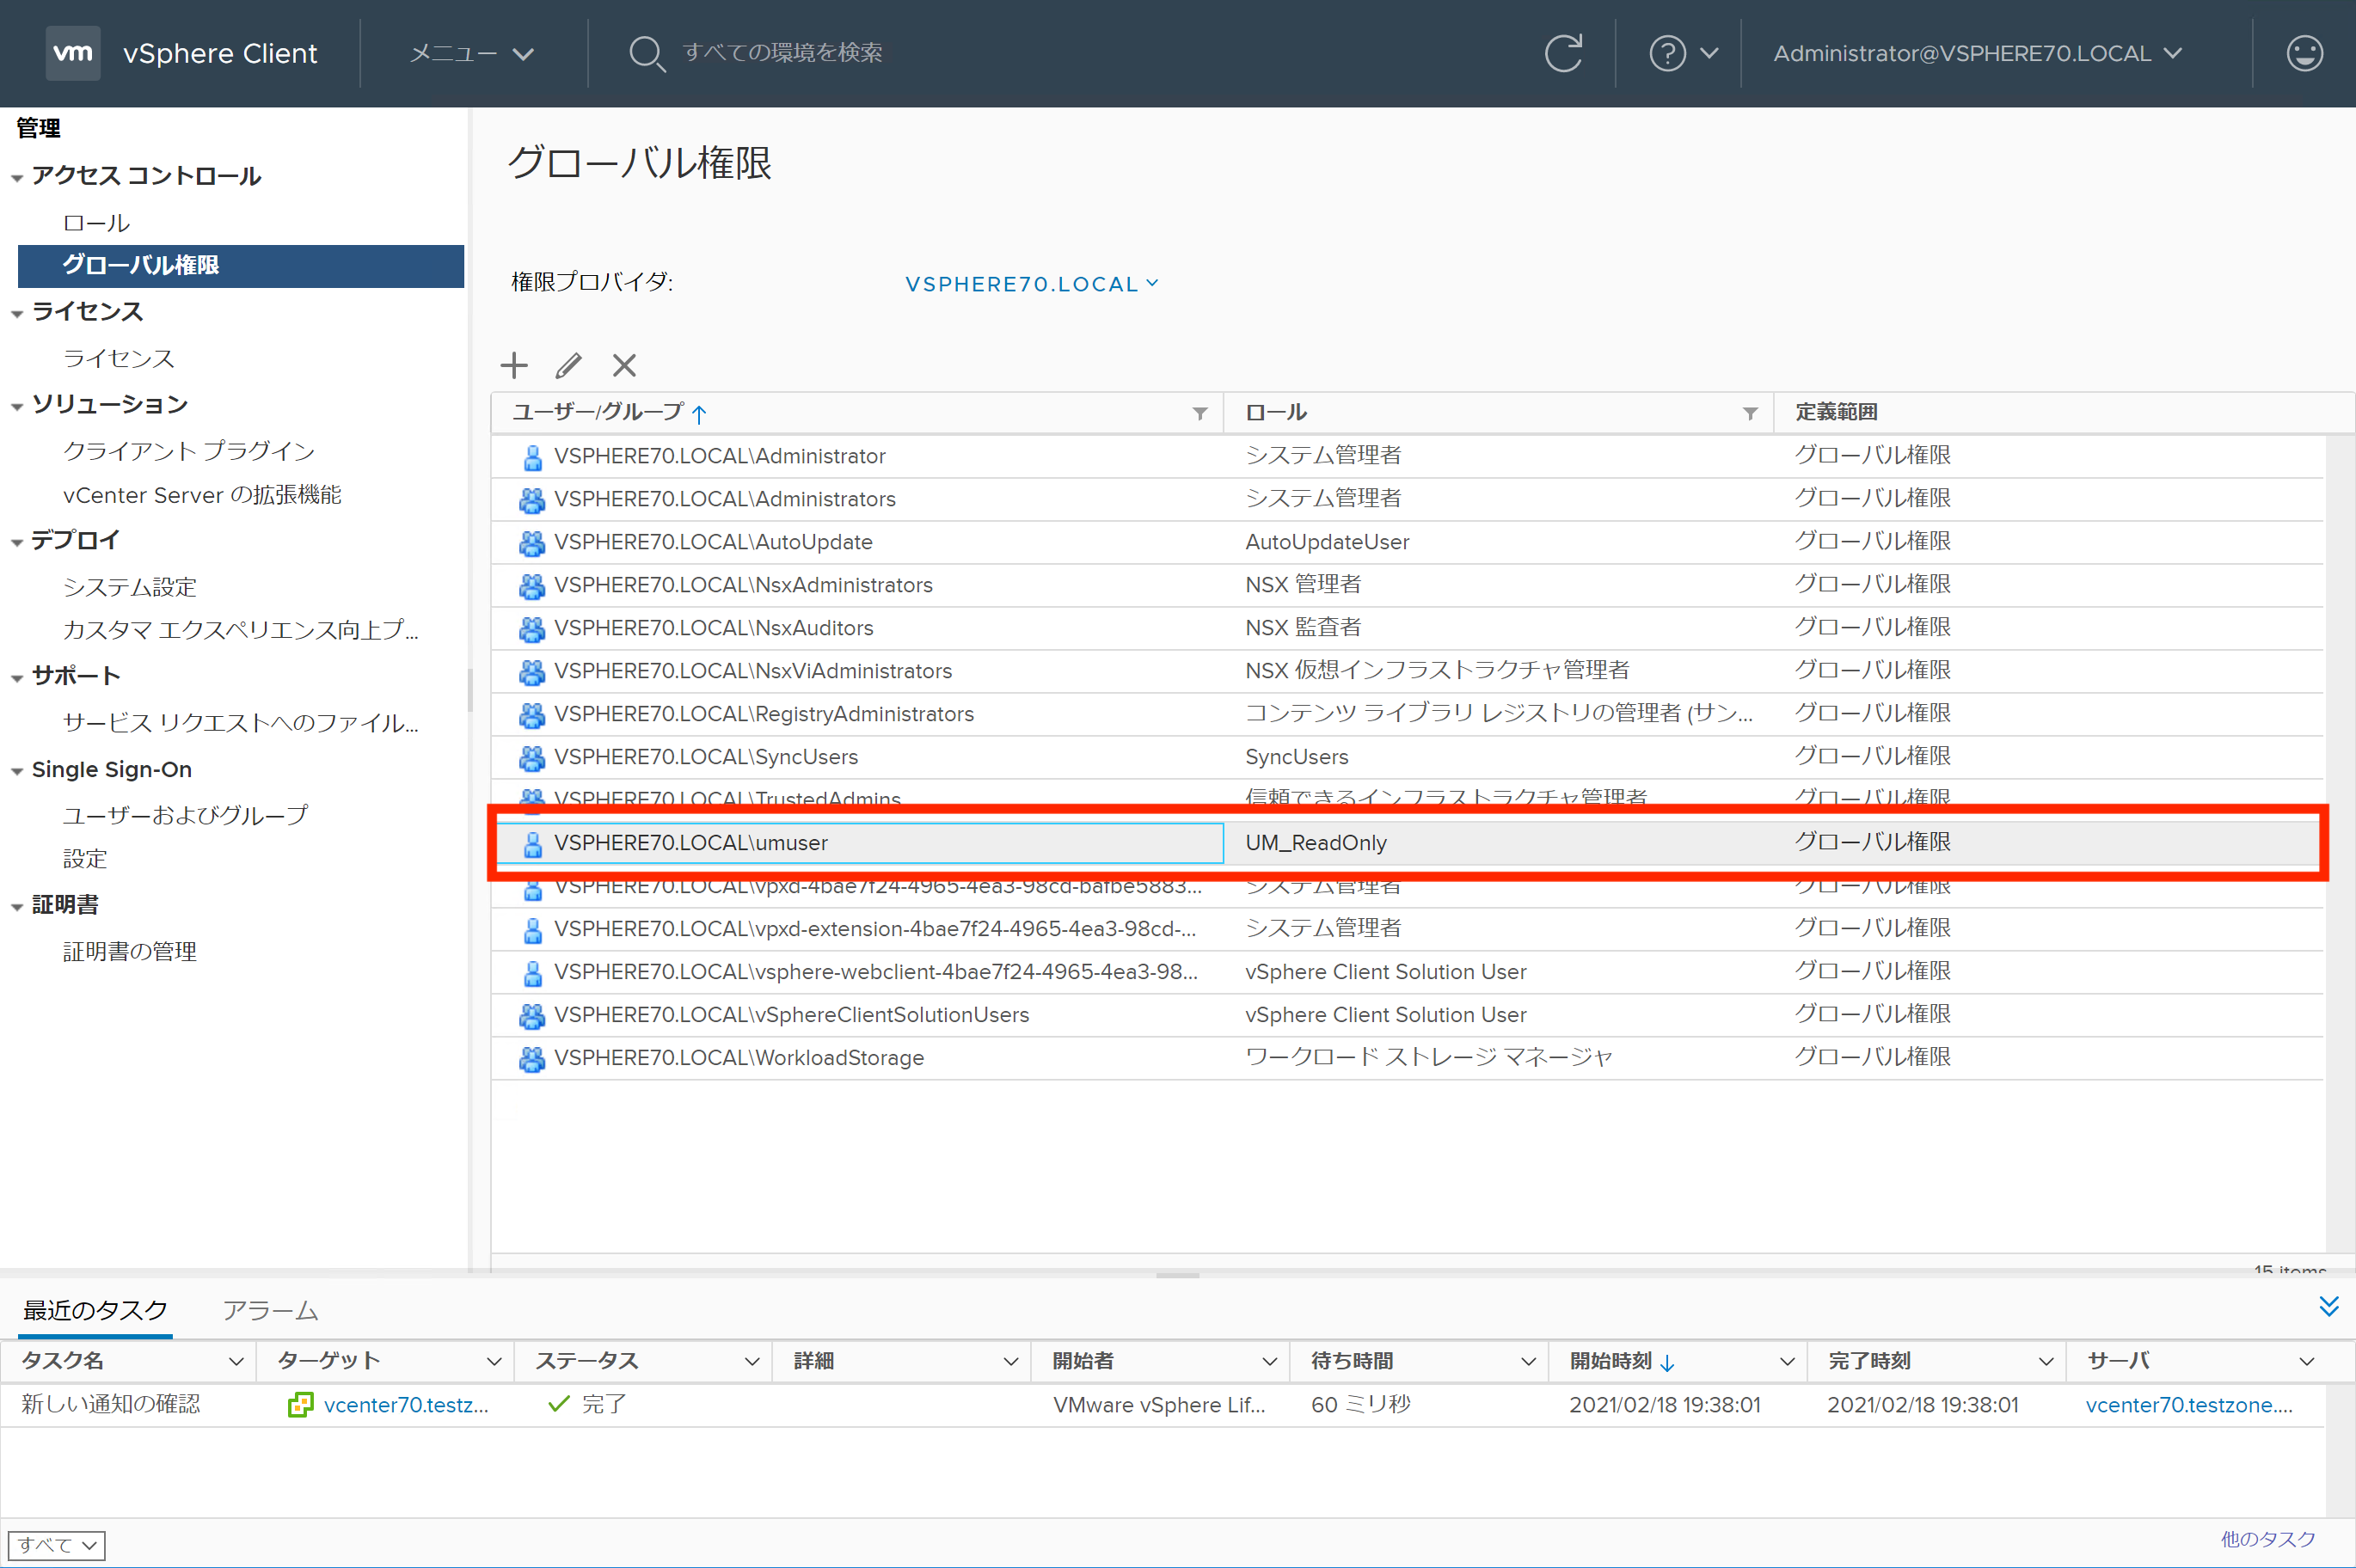The height and width of the screenshot is (1568, 2356).
Task: Sort by ユーザー/グループ column header
Action: coord(598,412)
